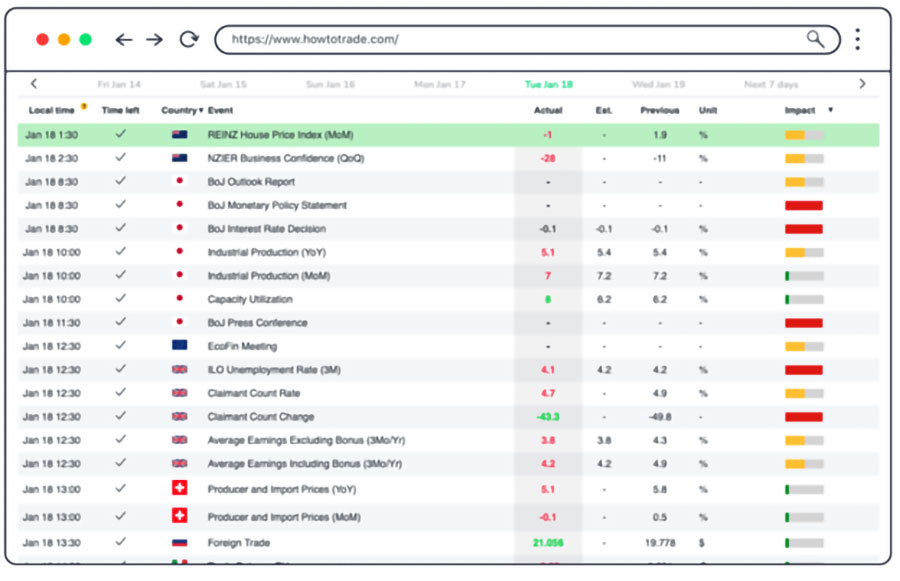Click the flag on NZIER Business Confidence row
900x581 pixels.
[180, 158]
